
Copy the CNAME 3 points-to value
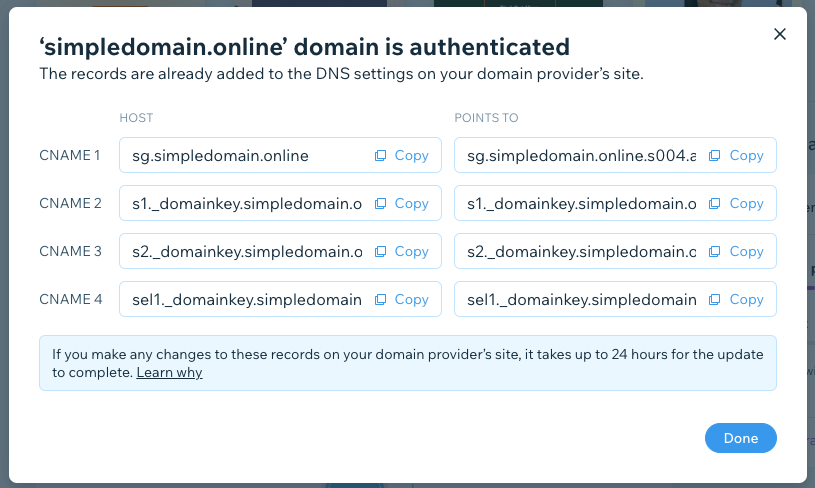tap(737, 252)
